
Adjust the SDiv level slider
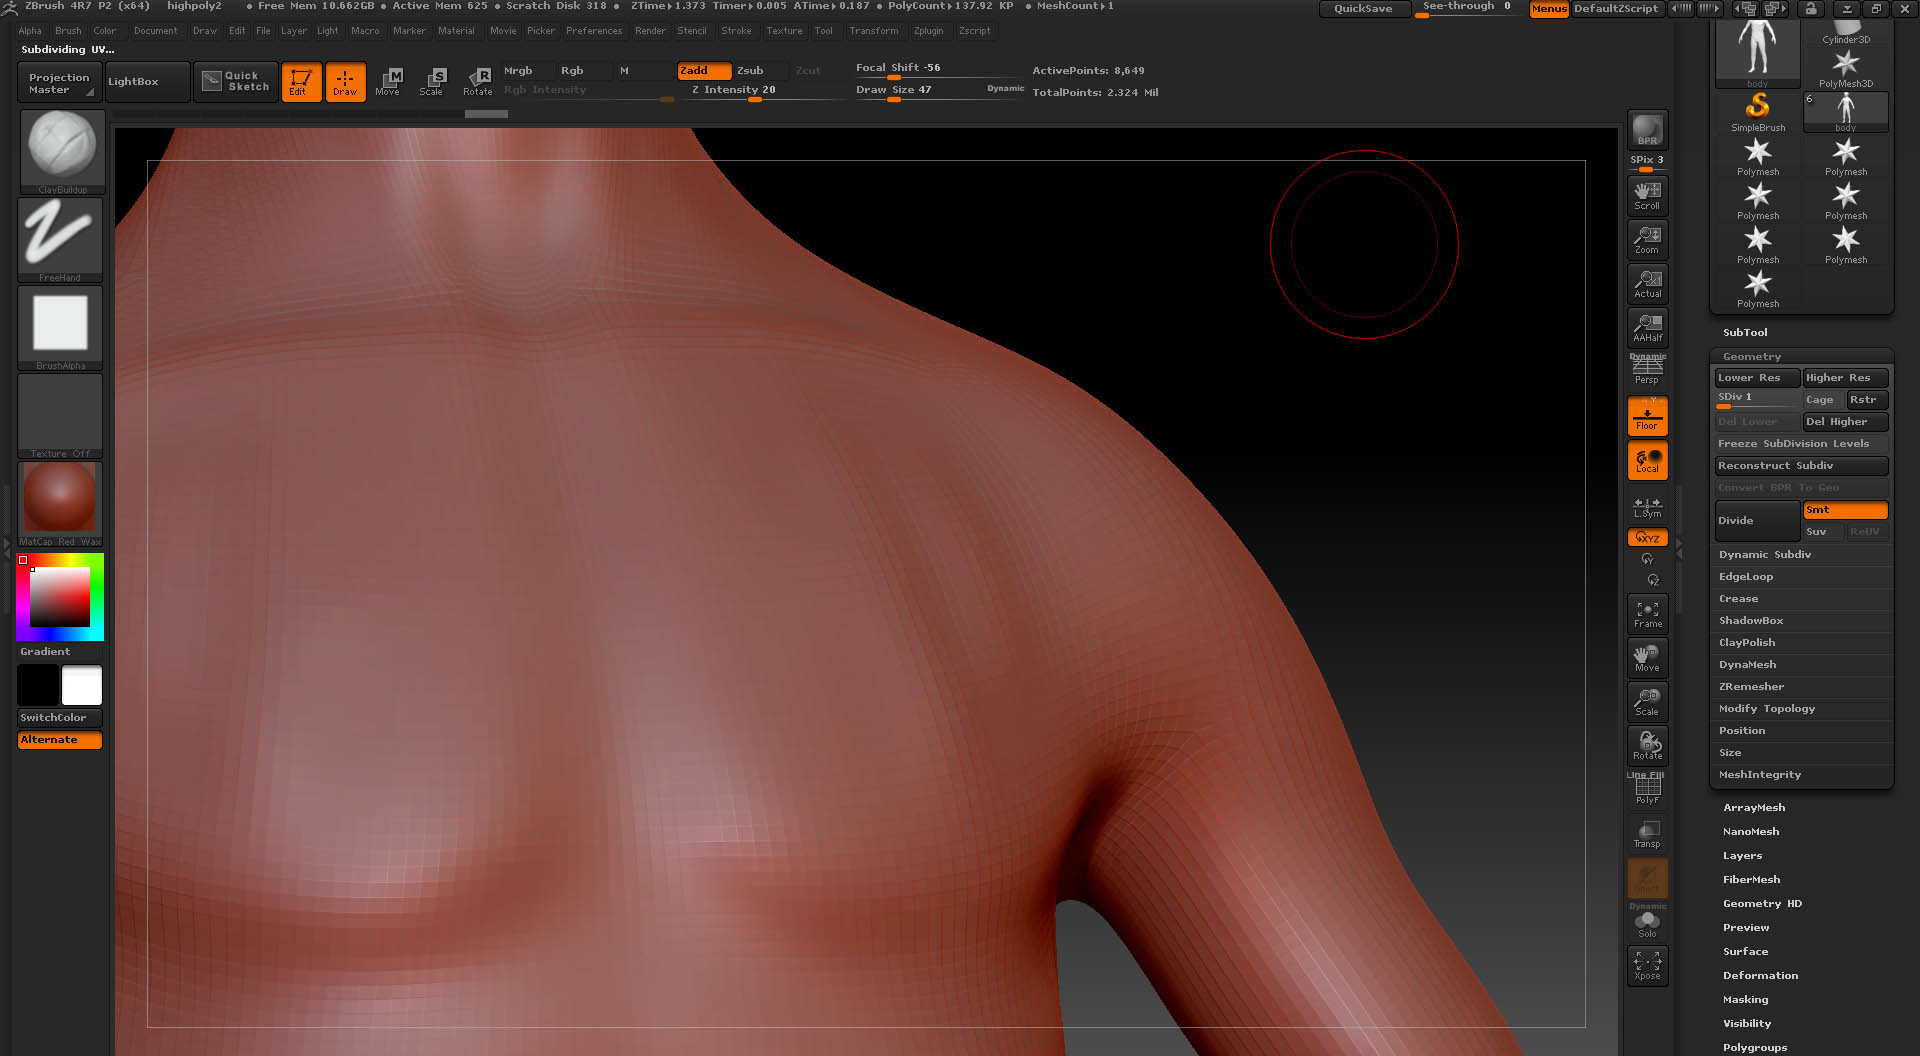click(1757, 399)
